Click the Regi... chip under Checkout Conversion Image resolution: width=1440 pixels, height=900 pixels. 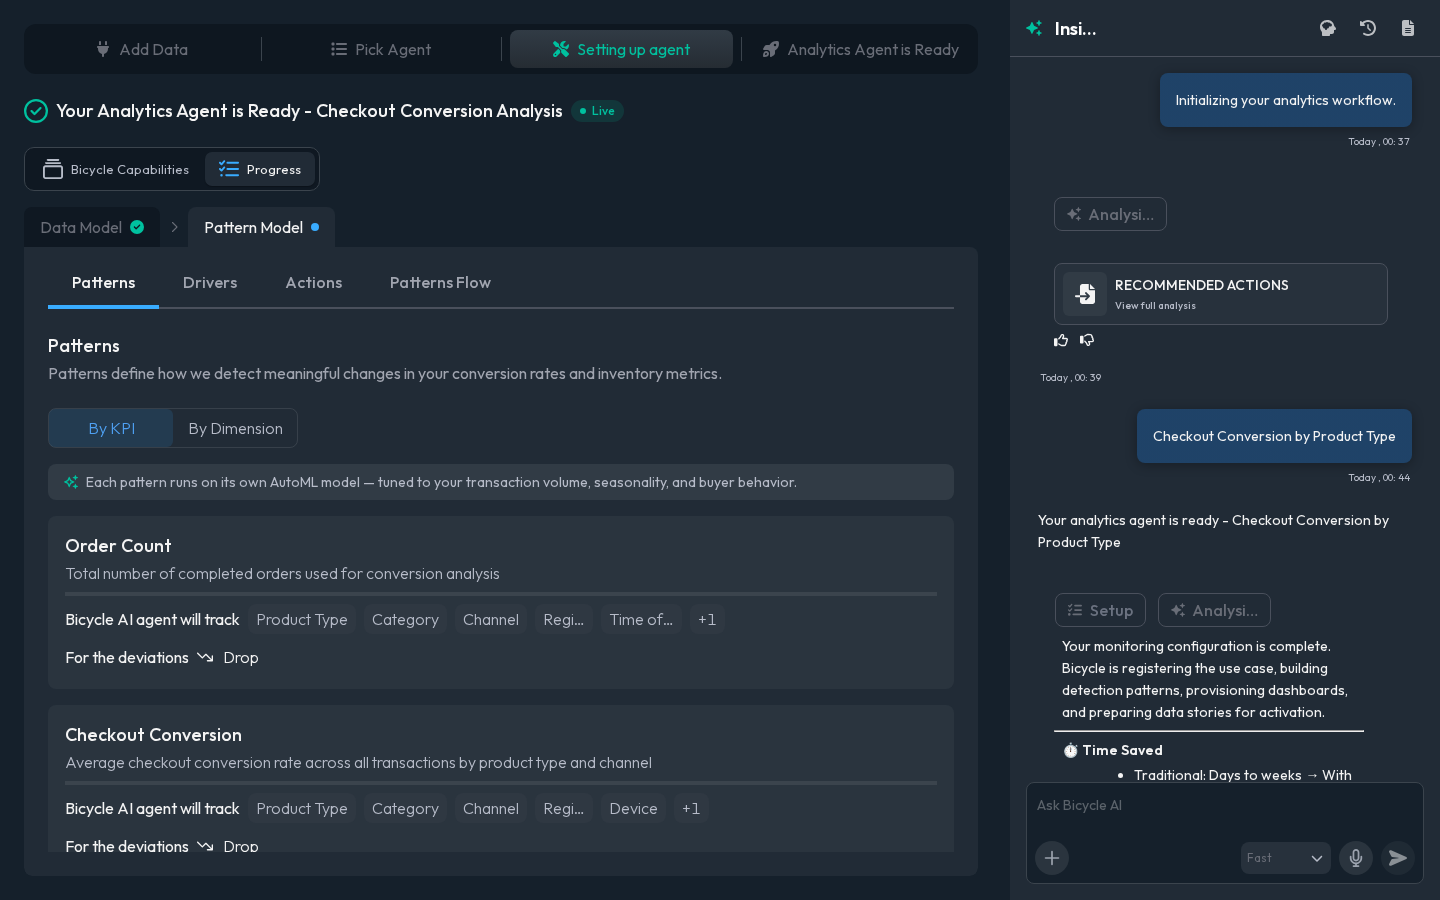[564, 809]
